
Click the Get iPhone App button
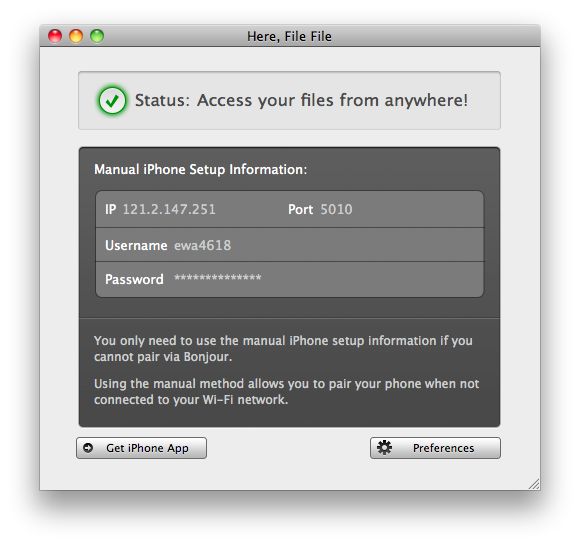[141, 448]
